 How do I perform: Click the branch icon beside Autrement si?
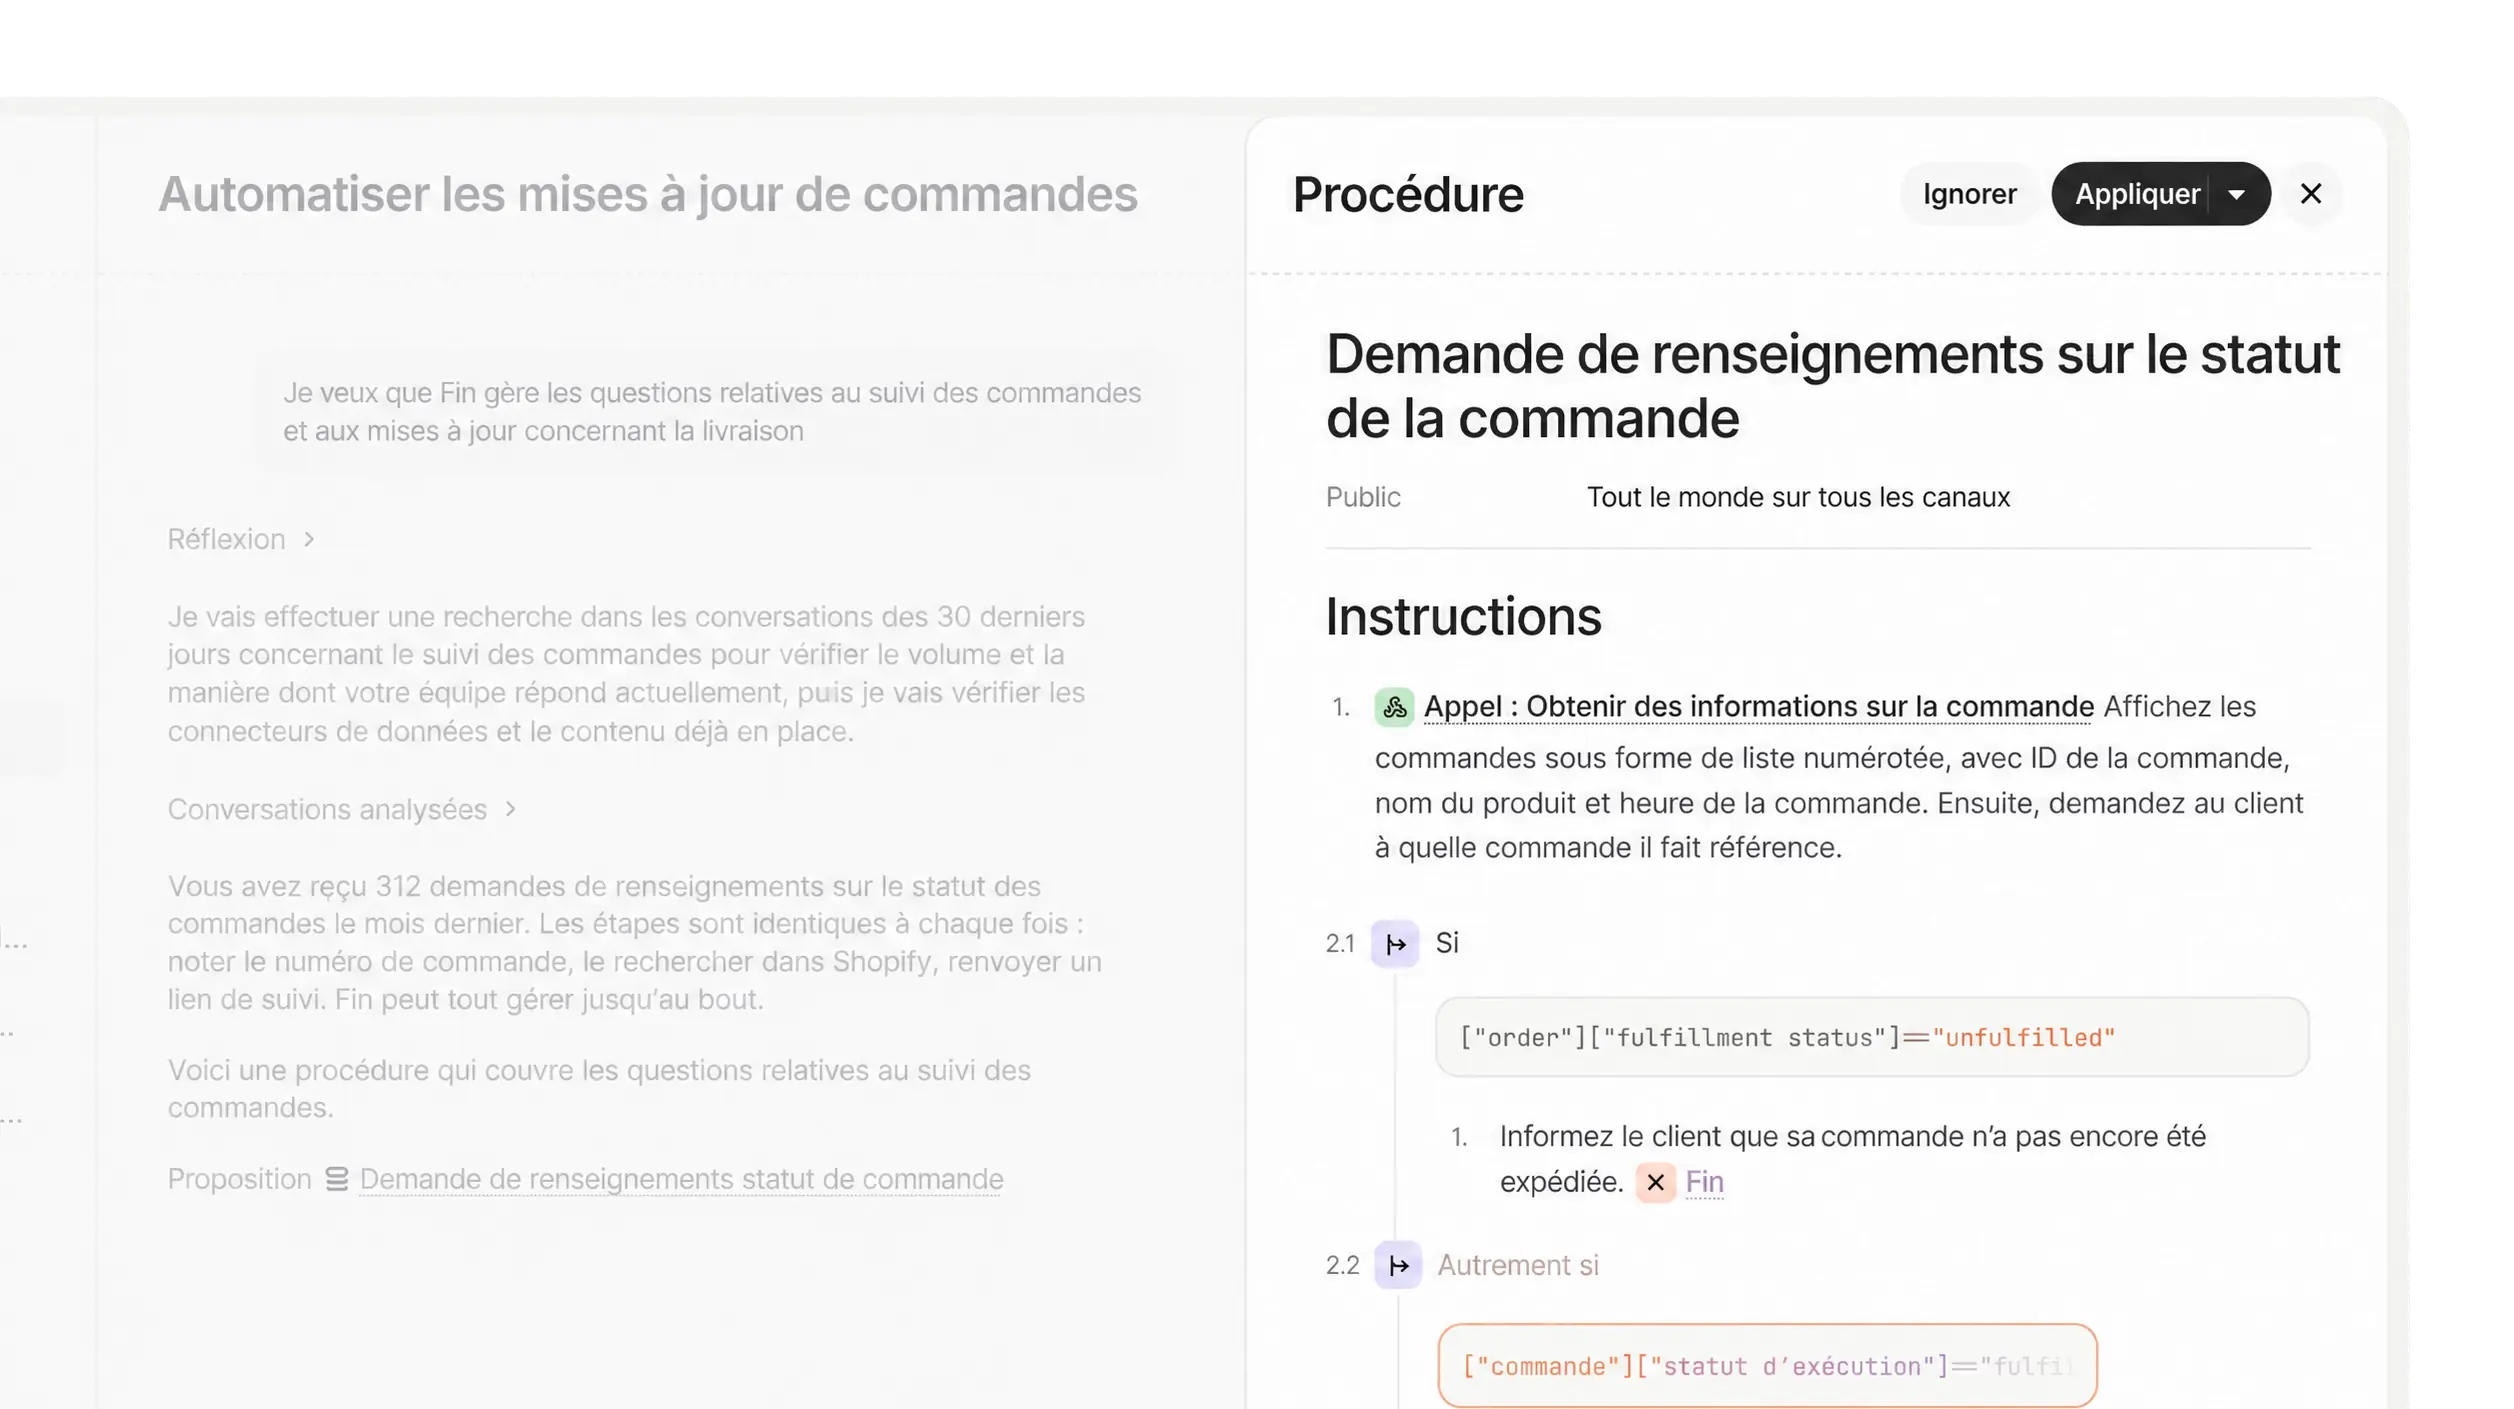(1398, 1265)
